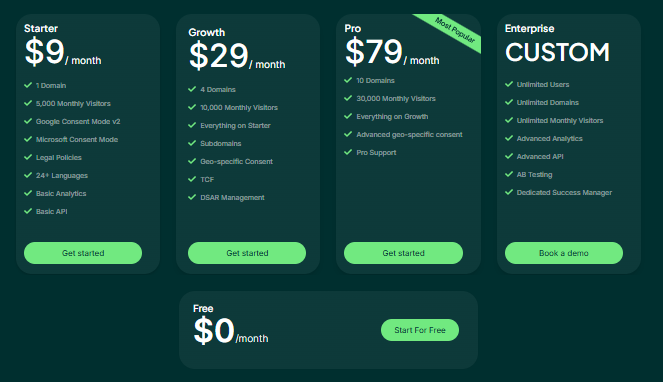Click the Most Popular ribbon badge

pyautogui.click(x=454, y=31)
